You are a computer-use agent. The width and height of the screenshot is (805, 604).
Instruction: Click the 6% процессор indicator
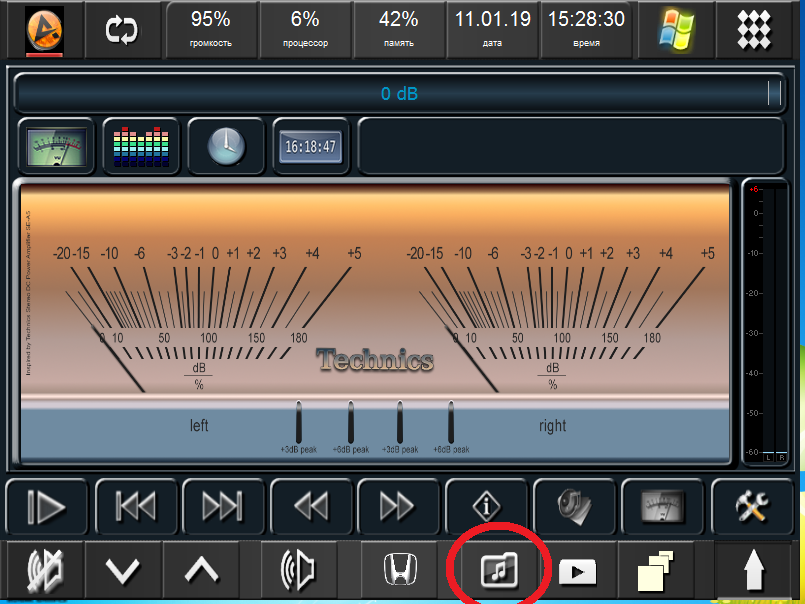[x=305, y=30]
